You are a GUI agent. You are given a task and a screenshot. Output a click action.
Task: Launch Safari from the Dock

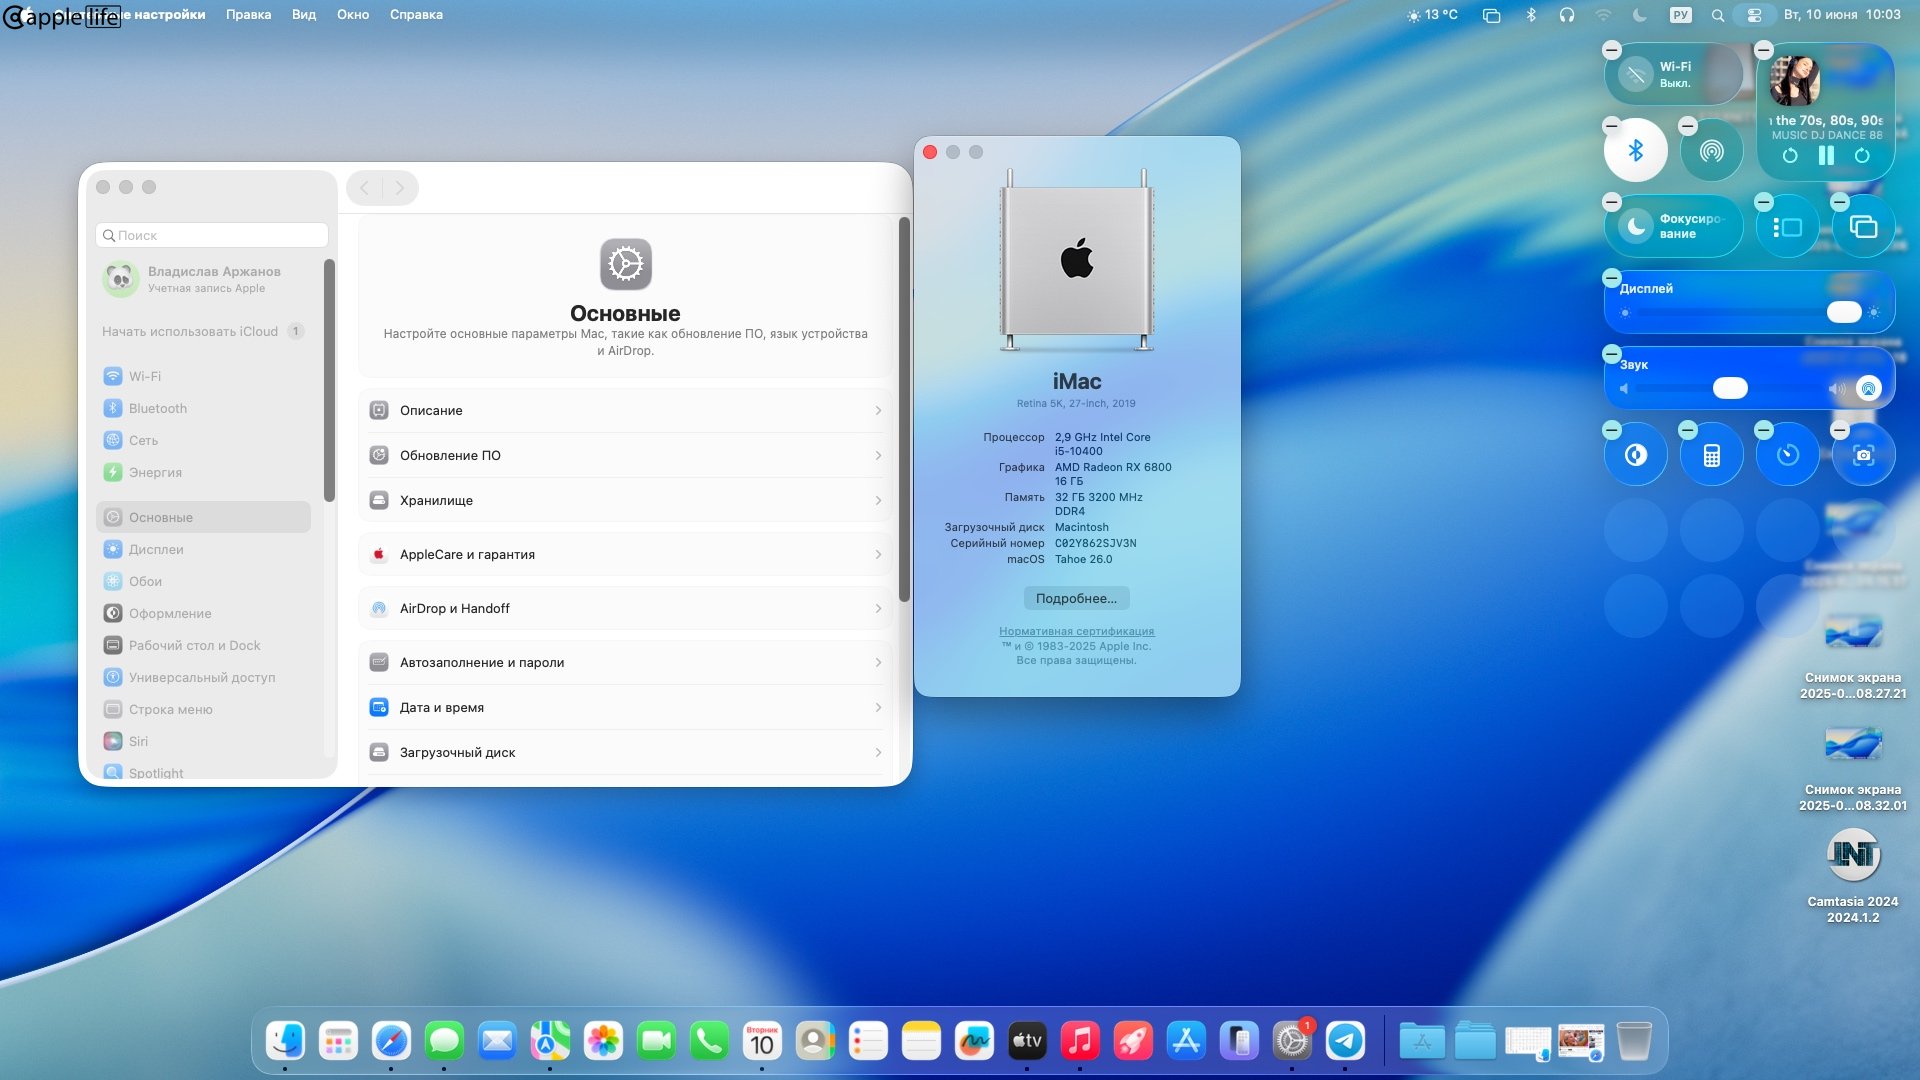(x=391, y=1041)
